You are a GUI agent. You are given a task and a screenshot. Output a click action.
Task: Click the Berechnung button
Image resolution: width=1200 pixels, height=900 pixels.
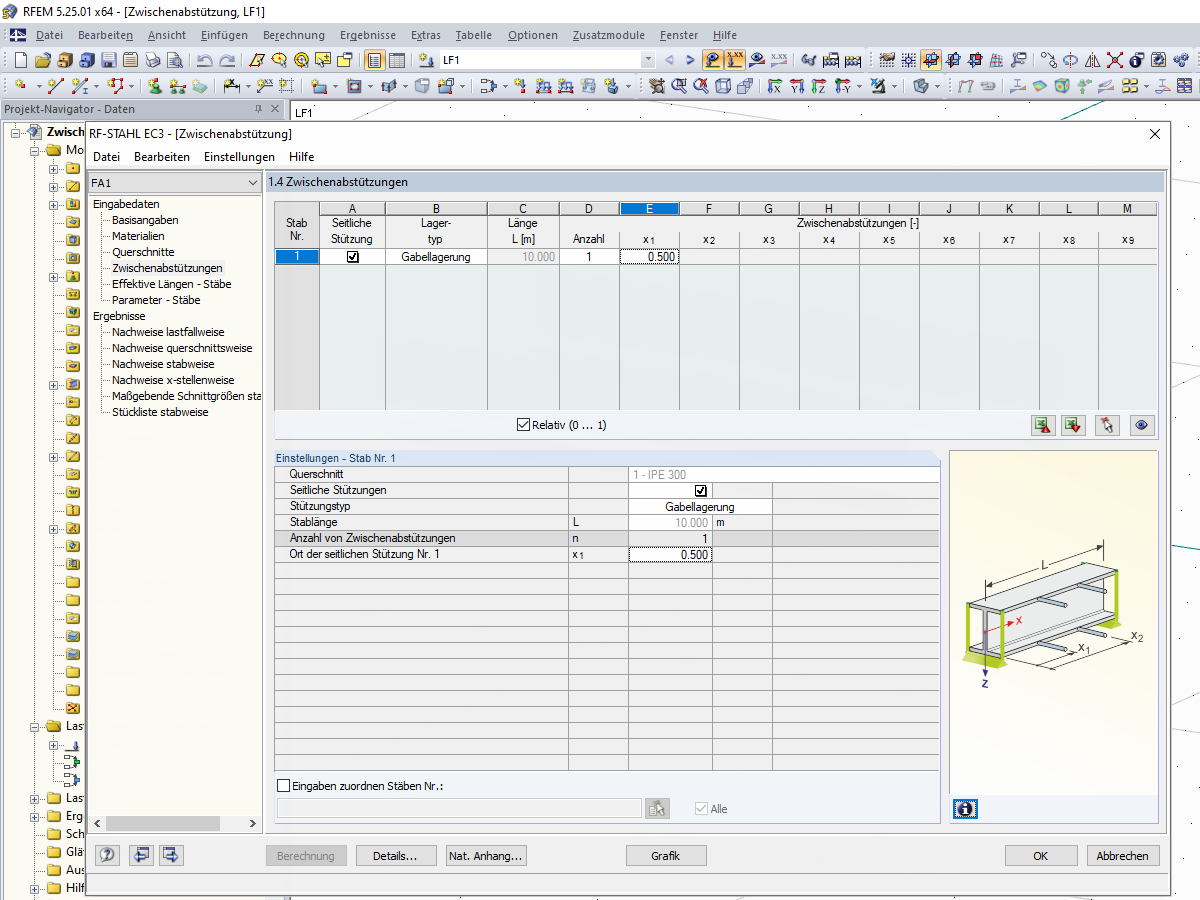point(306,856)
